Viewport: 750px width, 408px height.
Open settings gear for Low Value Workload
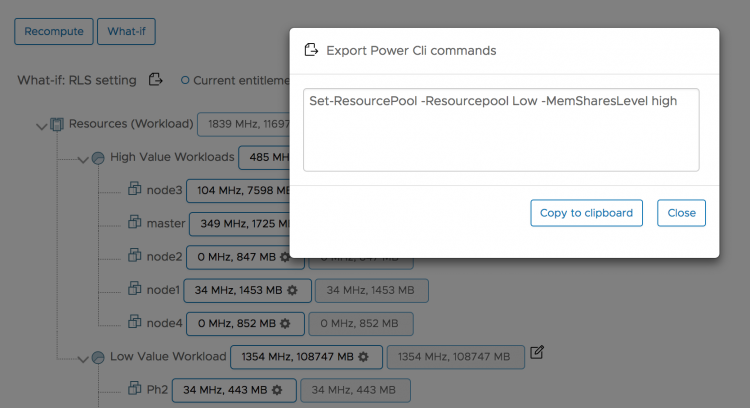(x=363, y=357)
